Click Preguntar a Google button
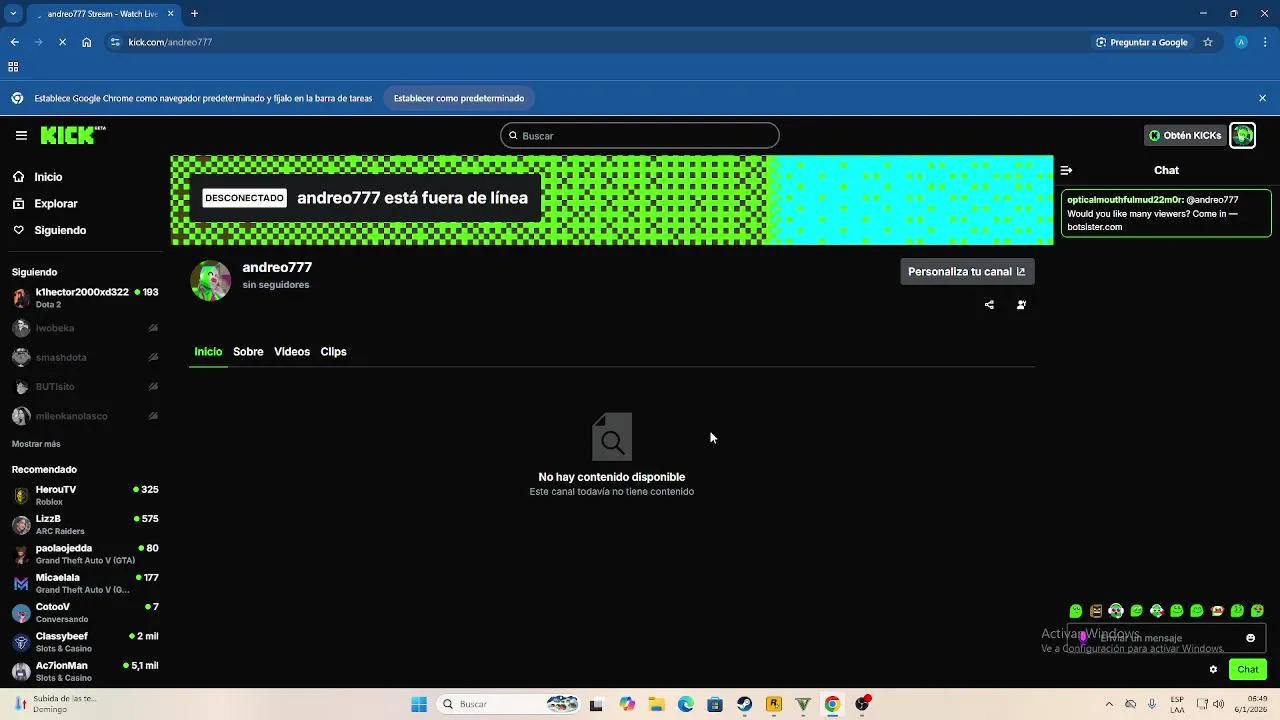The image size is (1280, 720). coord(1142,42)
